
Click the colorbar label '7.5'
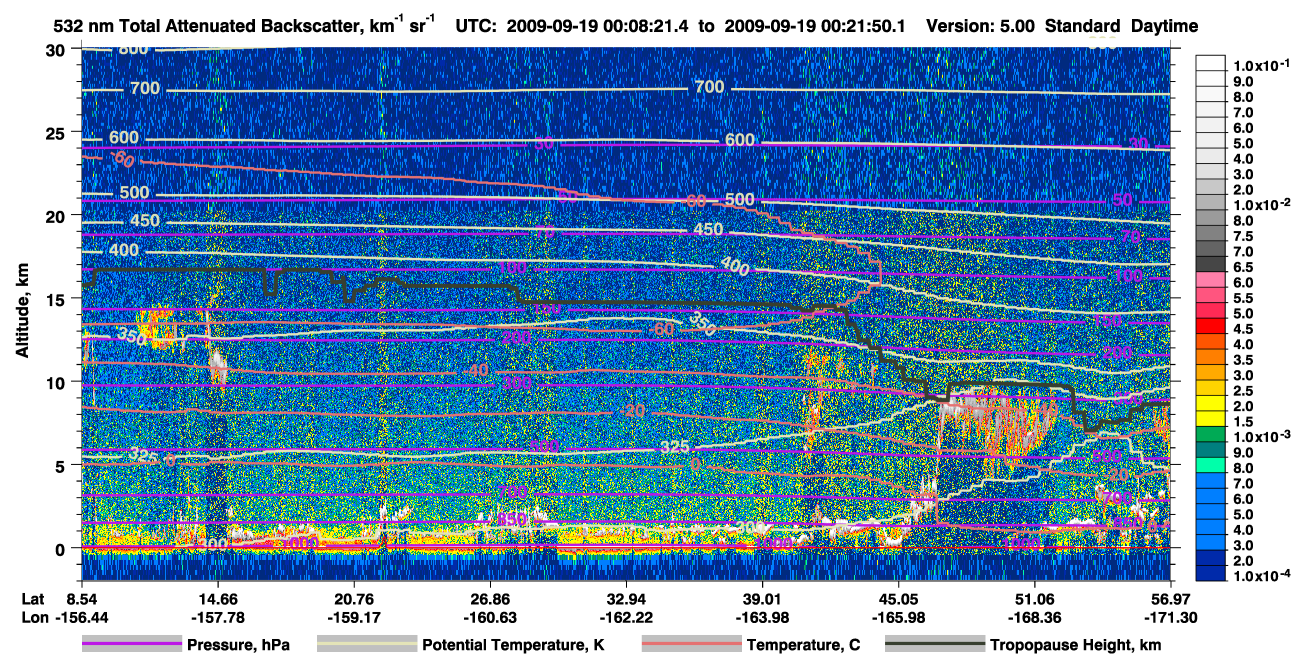(1245, 237)
